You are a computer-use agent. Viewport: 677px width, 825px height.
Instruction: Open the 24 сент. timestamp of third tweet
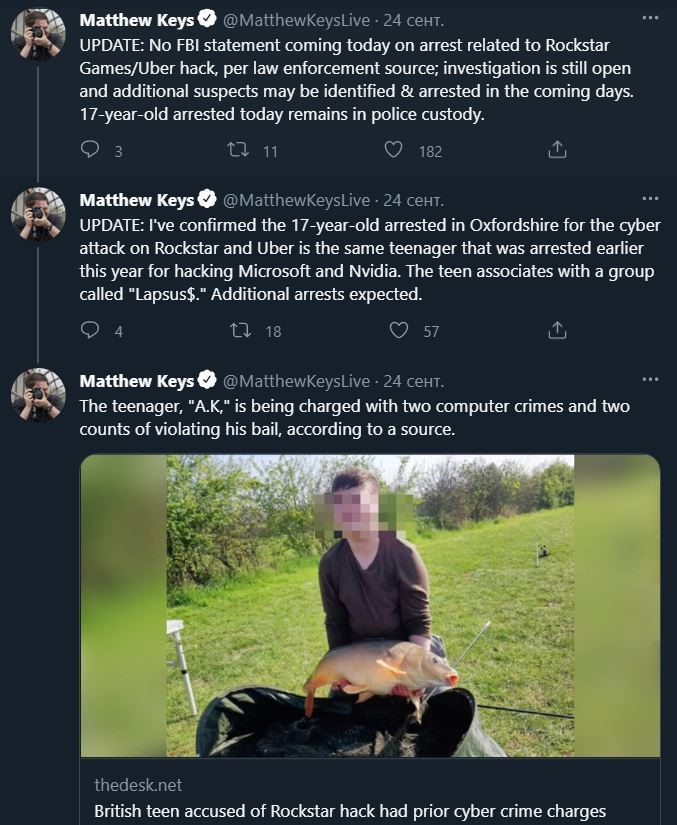coord(414,381)
